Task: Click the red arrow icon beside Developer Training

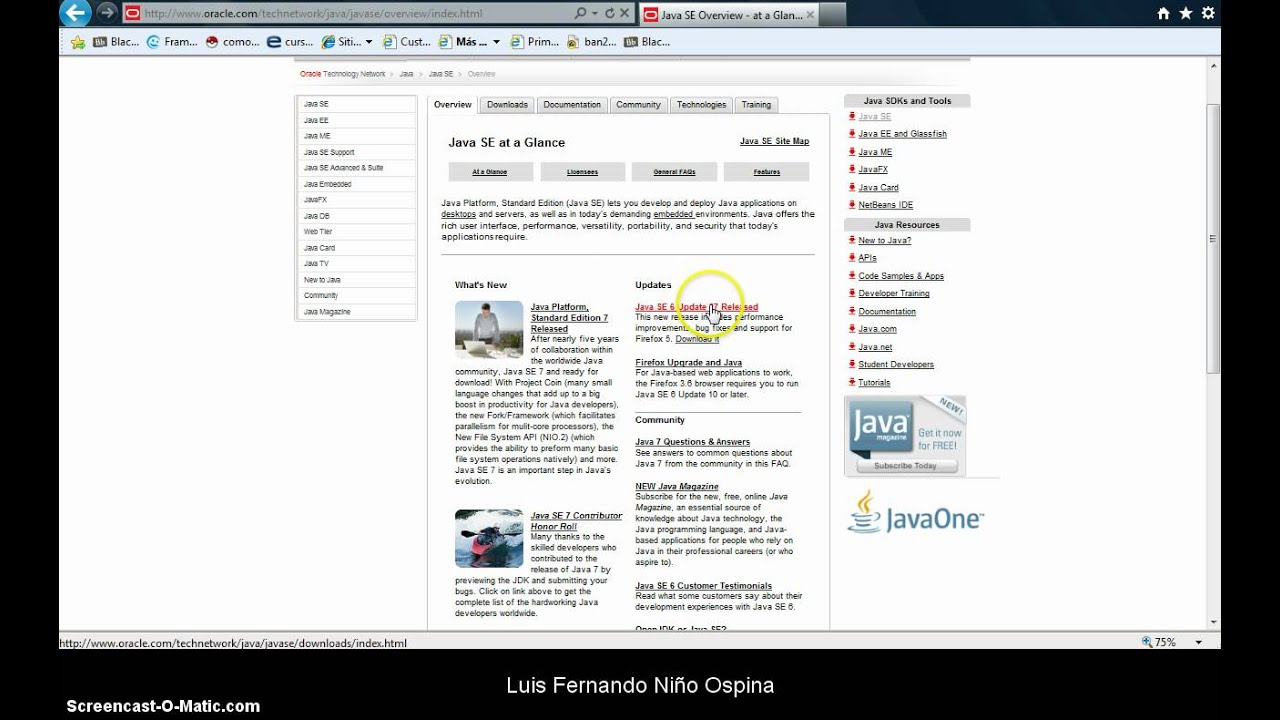Action: pyautogui.click(x=850, y=294)
